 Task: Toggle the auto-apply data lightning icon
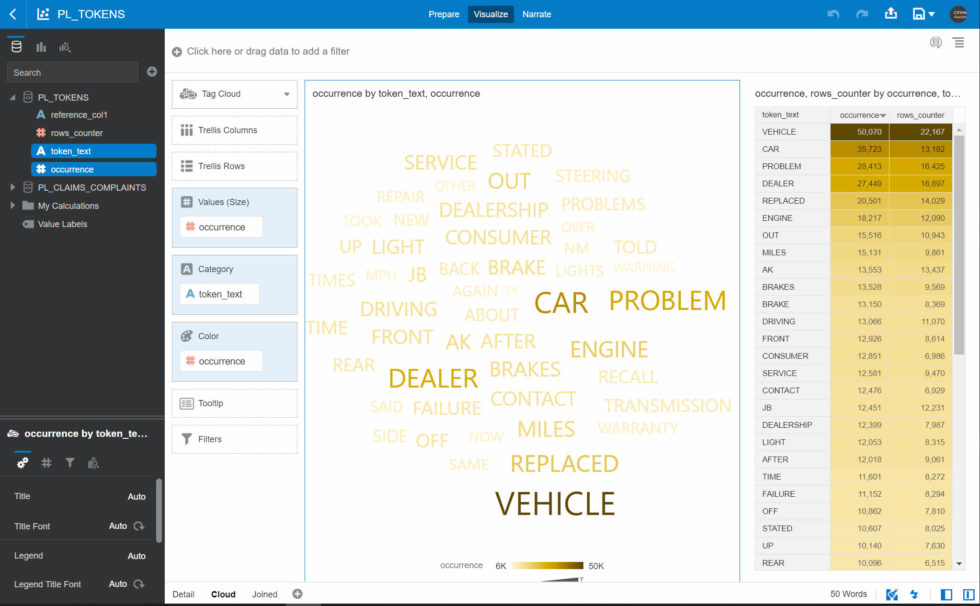(x=914, y=594)
